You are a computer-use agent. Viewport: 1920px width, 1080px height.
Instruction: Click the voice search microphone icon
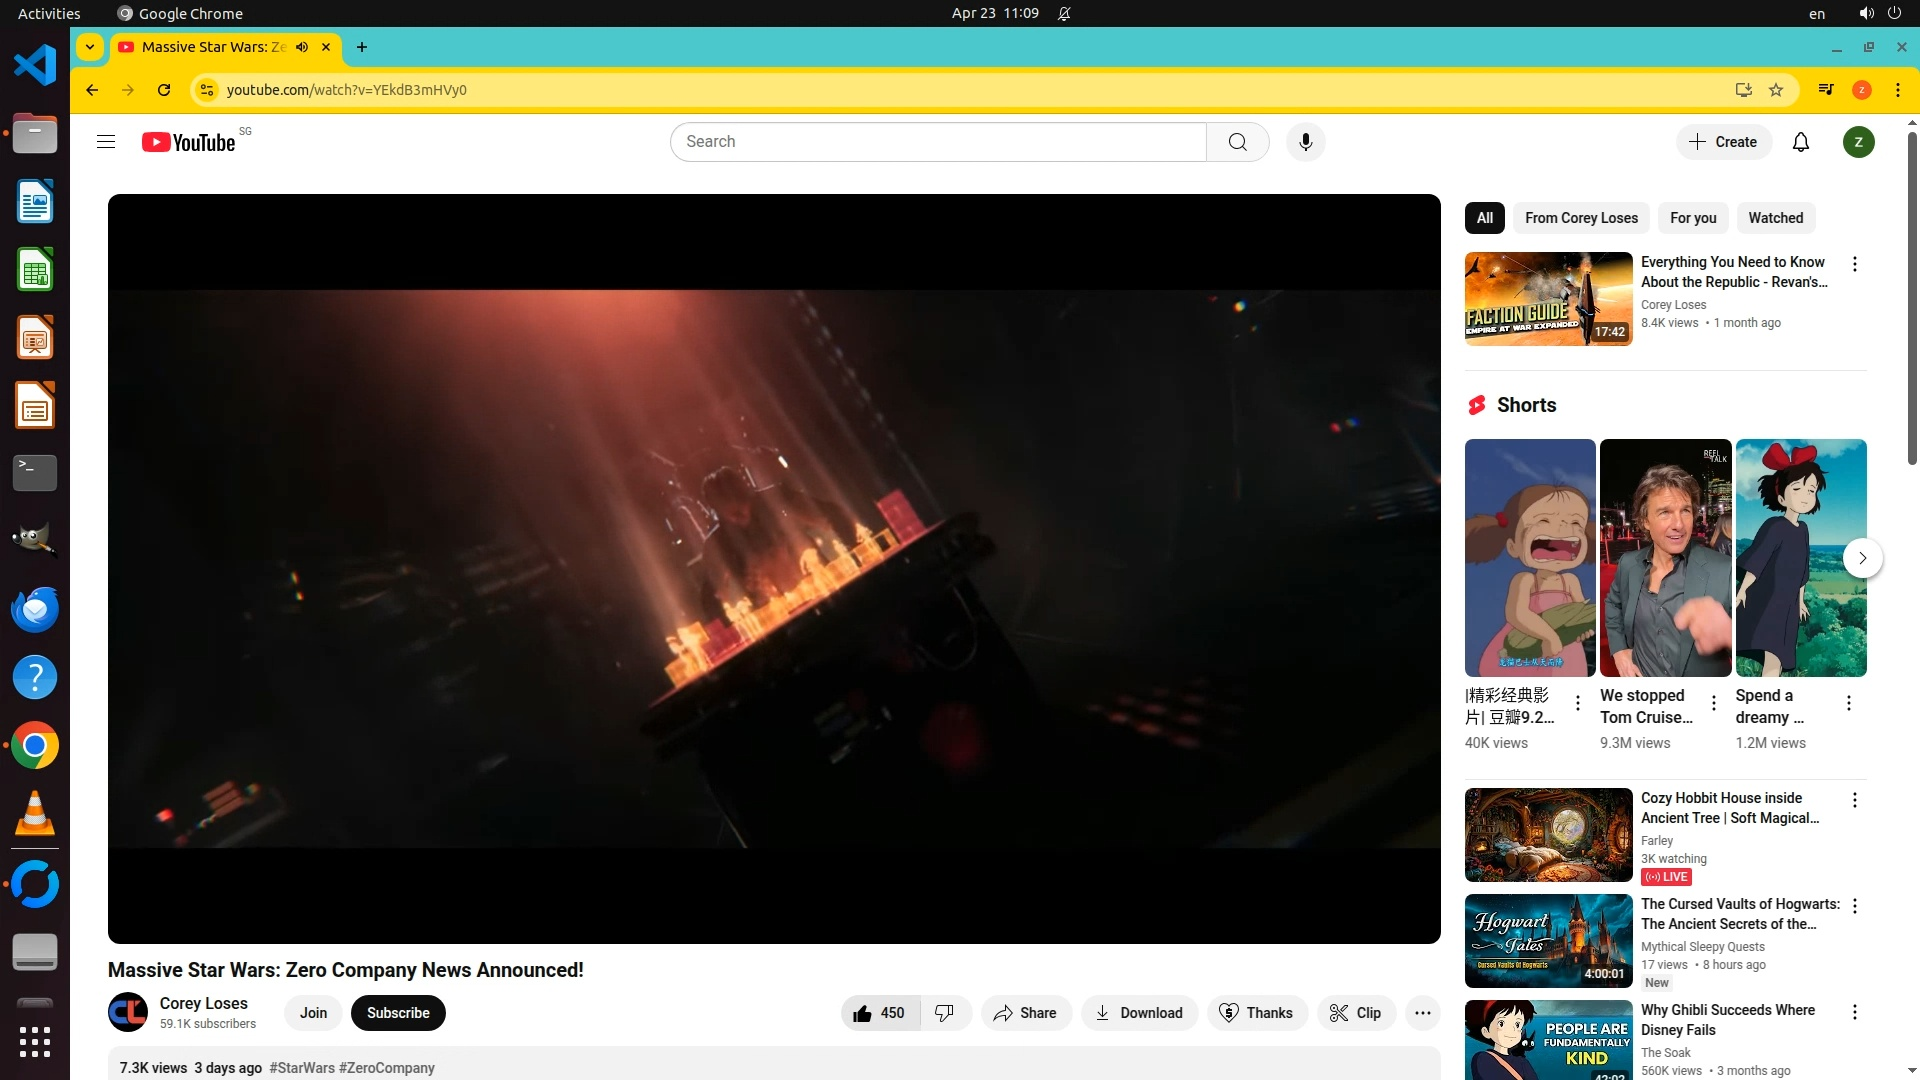tap(1305, 142)
